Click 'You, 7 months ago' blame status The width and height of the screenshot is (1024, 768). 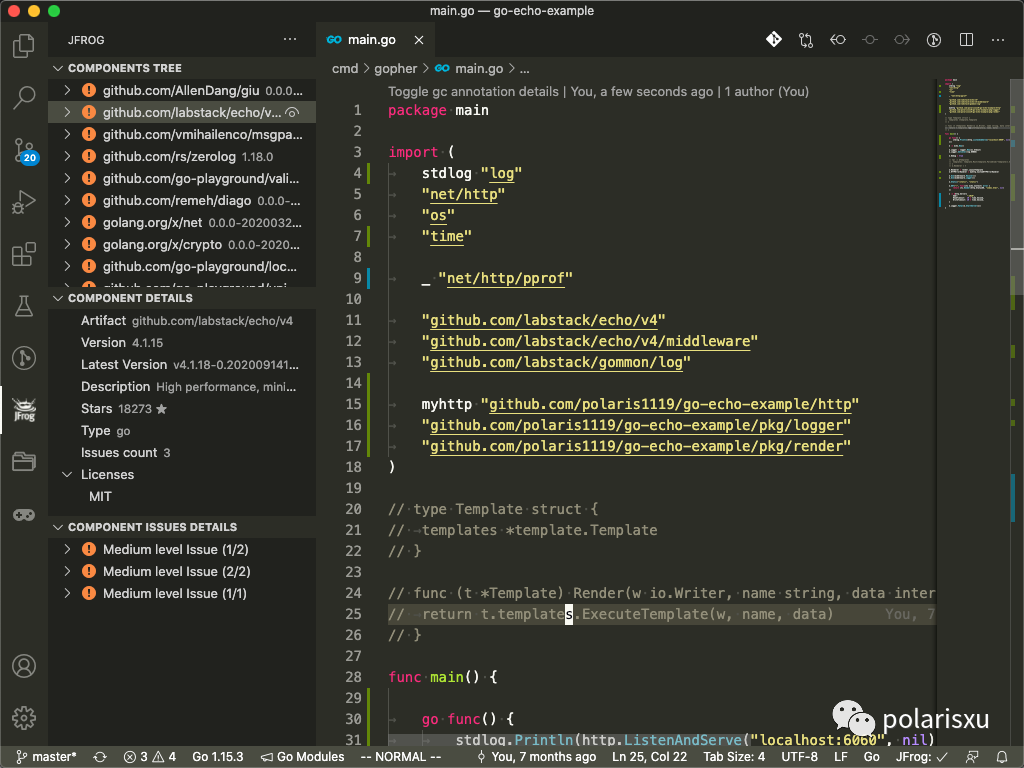(x=536, y=757)
